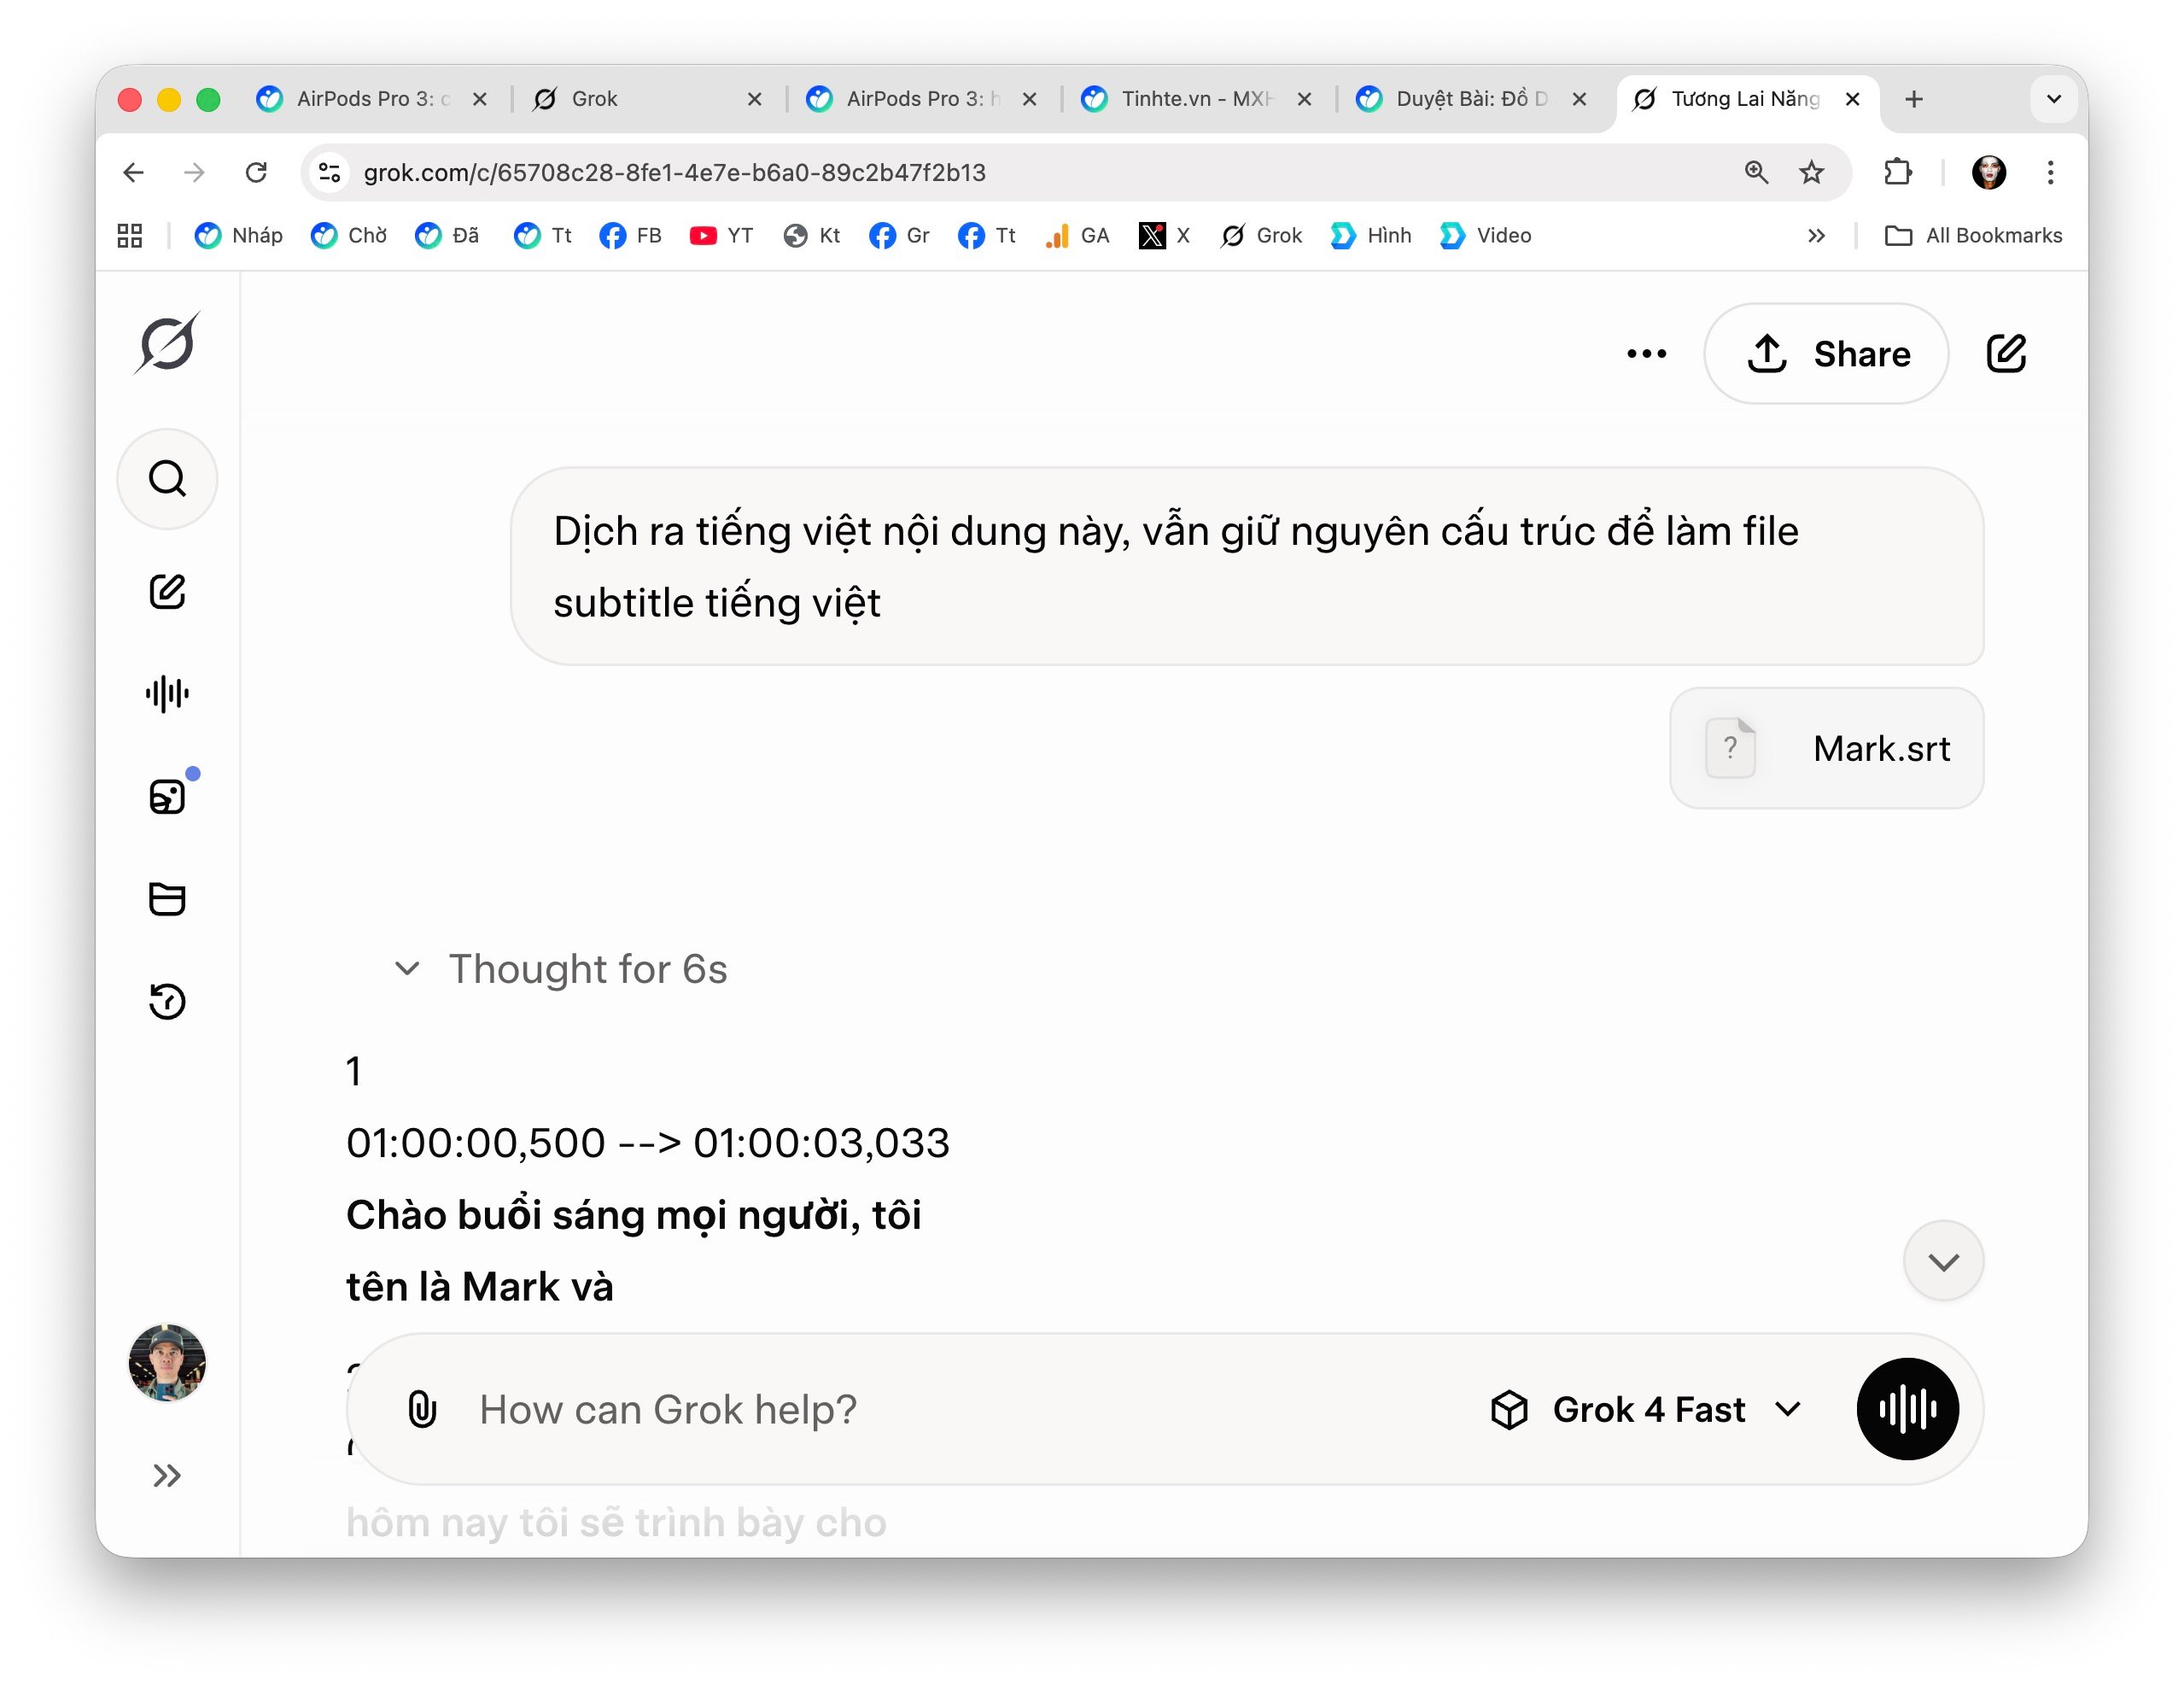The width and height of the screenshot is (2184, 1684).
Task: Open voice mode icon in sidebar
Action: pyautogui.click(x=167, y=693)
